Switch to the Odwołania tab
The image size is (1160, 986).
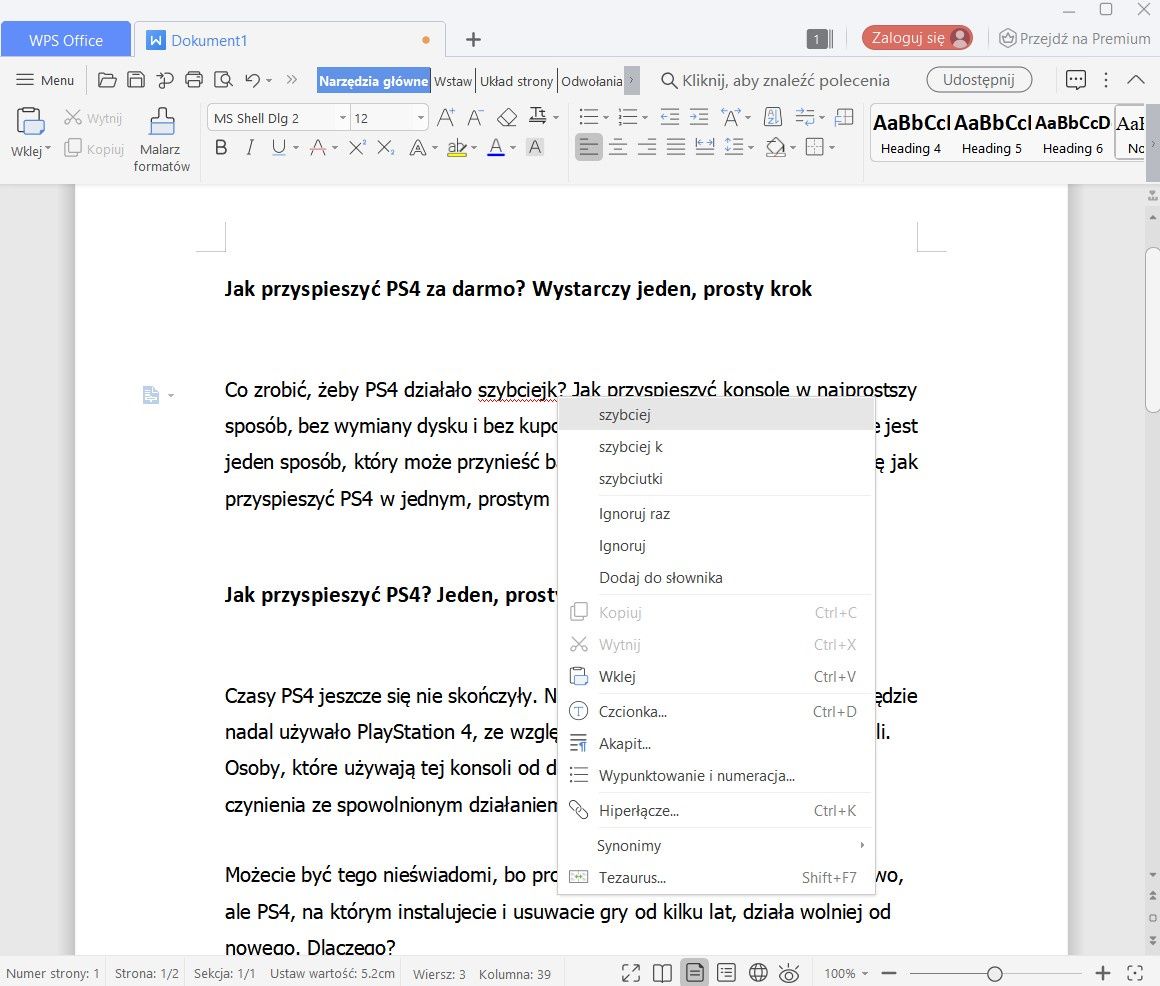click(592, 81)
